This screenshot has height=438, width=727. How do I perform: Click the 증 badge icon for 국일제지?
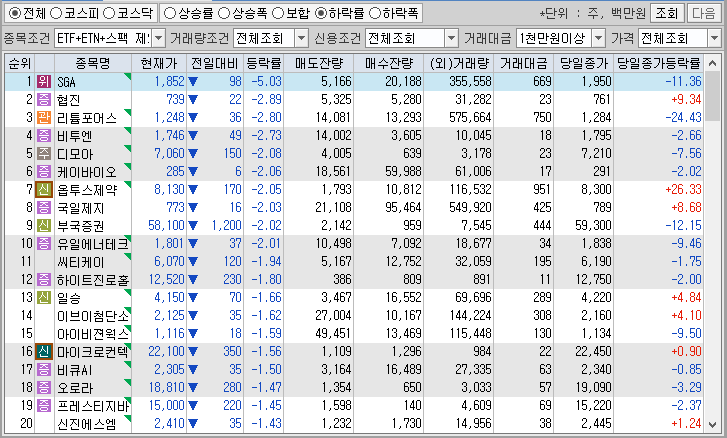(44, 208)
